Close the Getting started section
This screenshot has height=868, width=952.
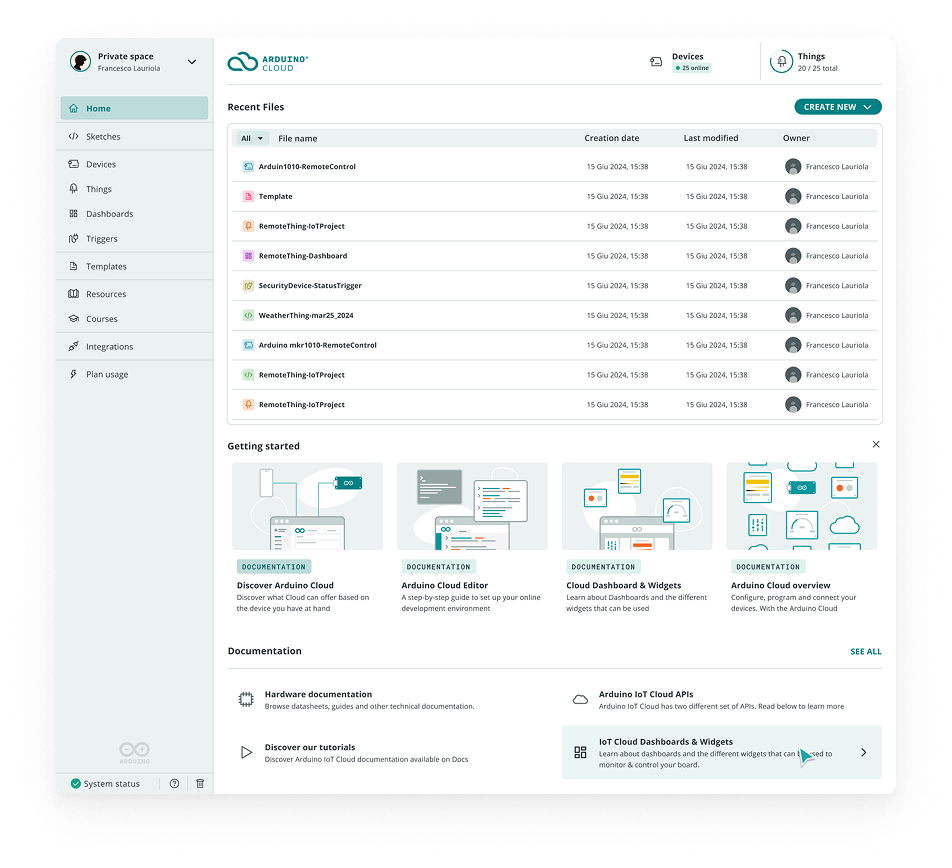click(x=876, y=444)
